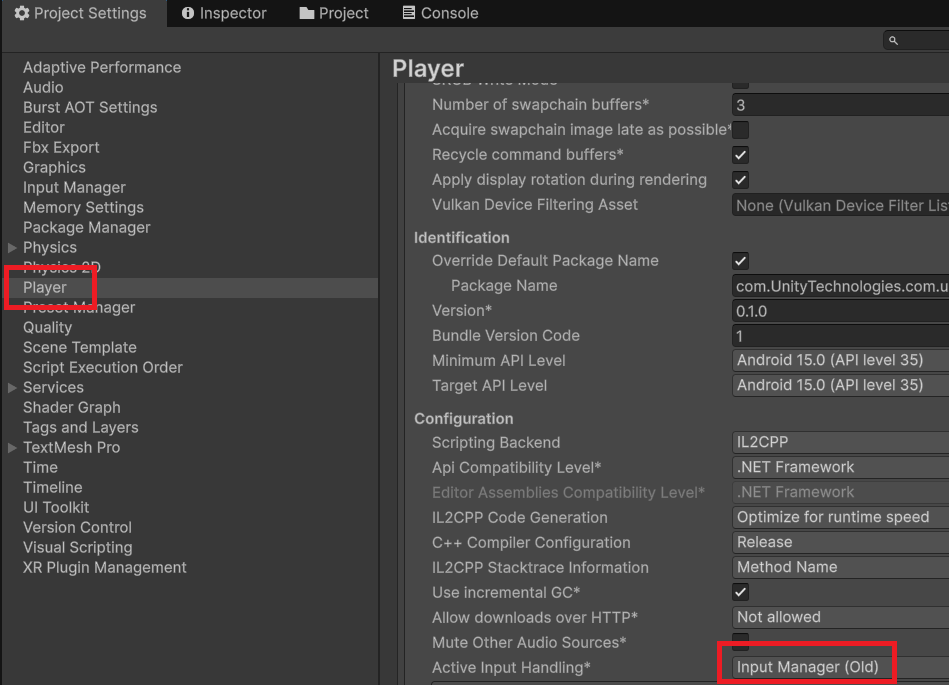
Task: Click the Console tab icon
Action: point(409,13)
